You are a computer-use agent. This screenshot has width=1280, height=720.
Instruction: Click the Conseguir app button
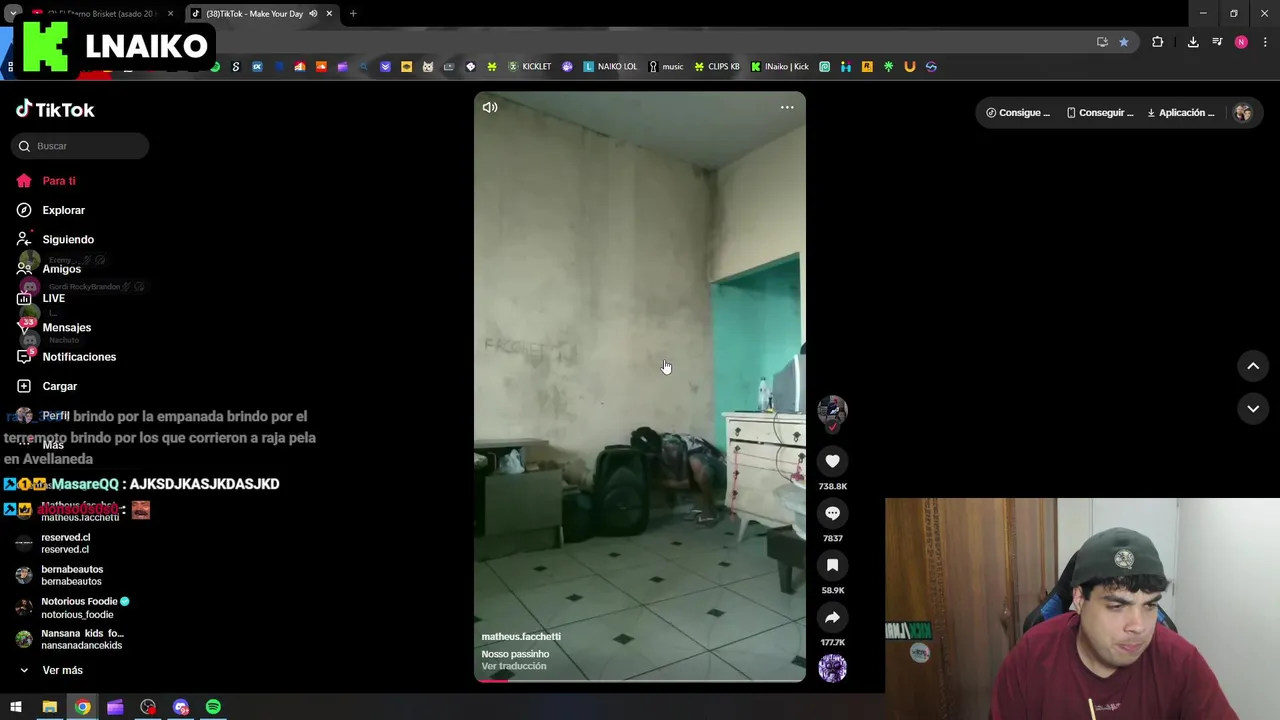pos(1100,113)
